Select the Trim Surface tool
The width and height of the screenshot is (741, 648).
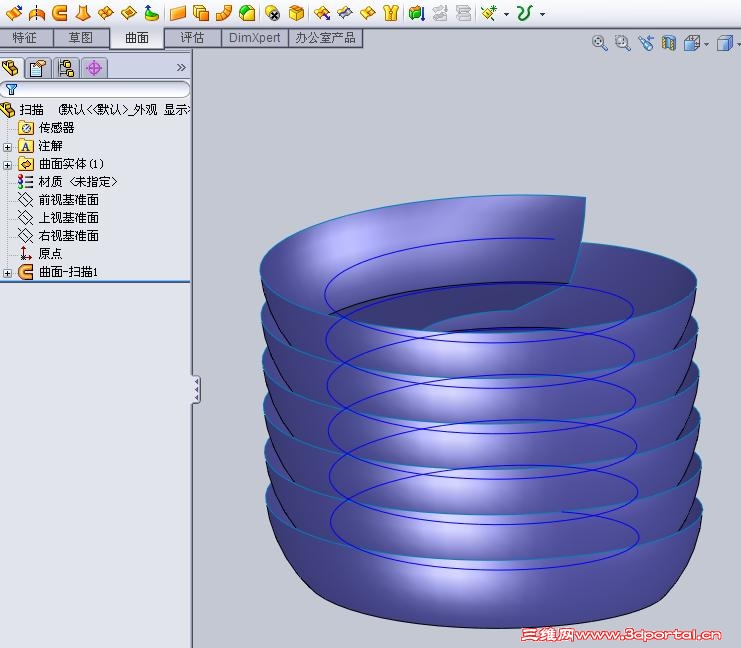pos(345,13)
